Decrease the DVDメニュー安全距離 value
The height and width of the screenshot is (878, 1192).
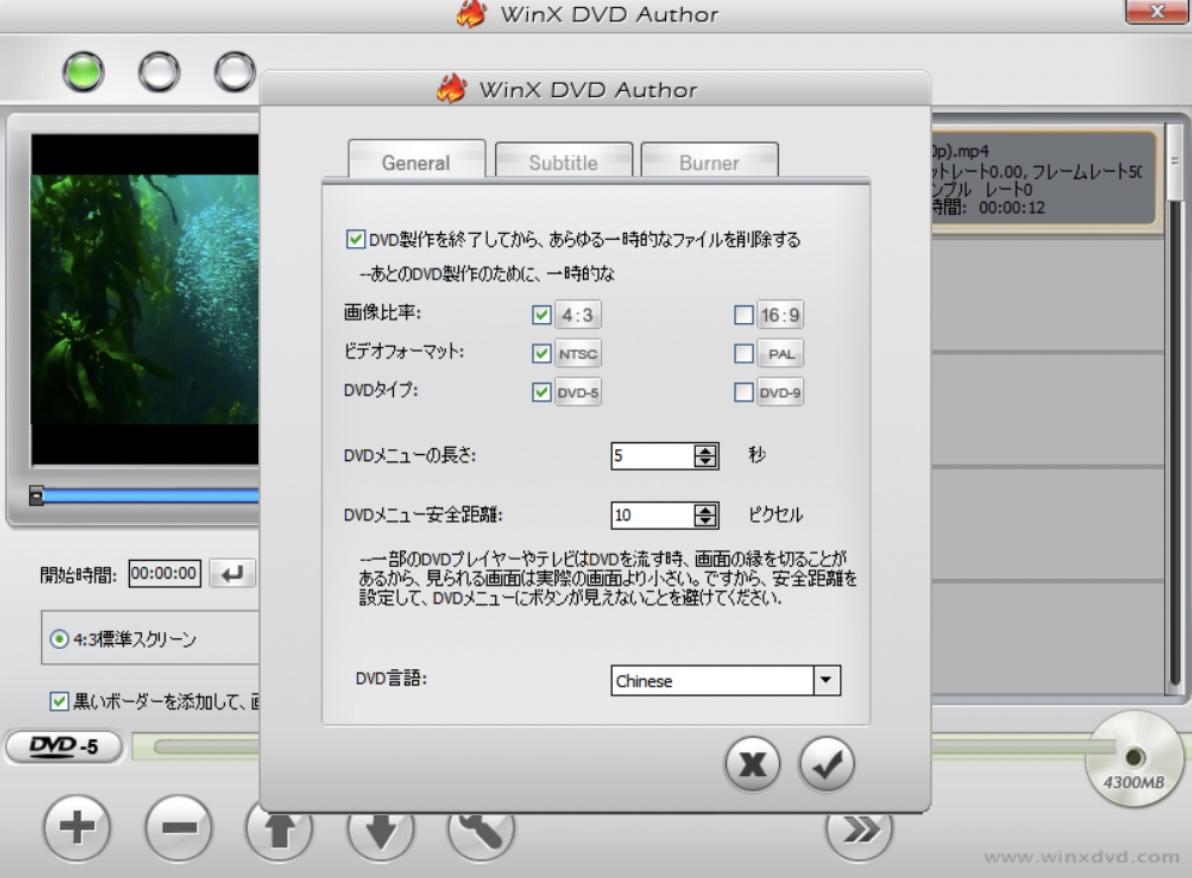pos(705,521)
